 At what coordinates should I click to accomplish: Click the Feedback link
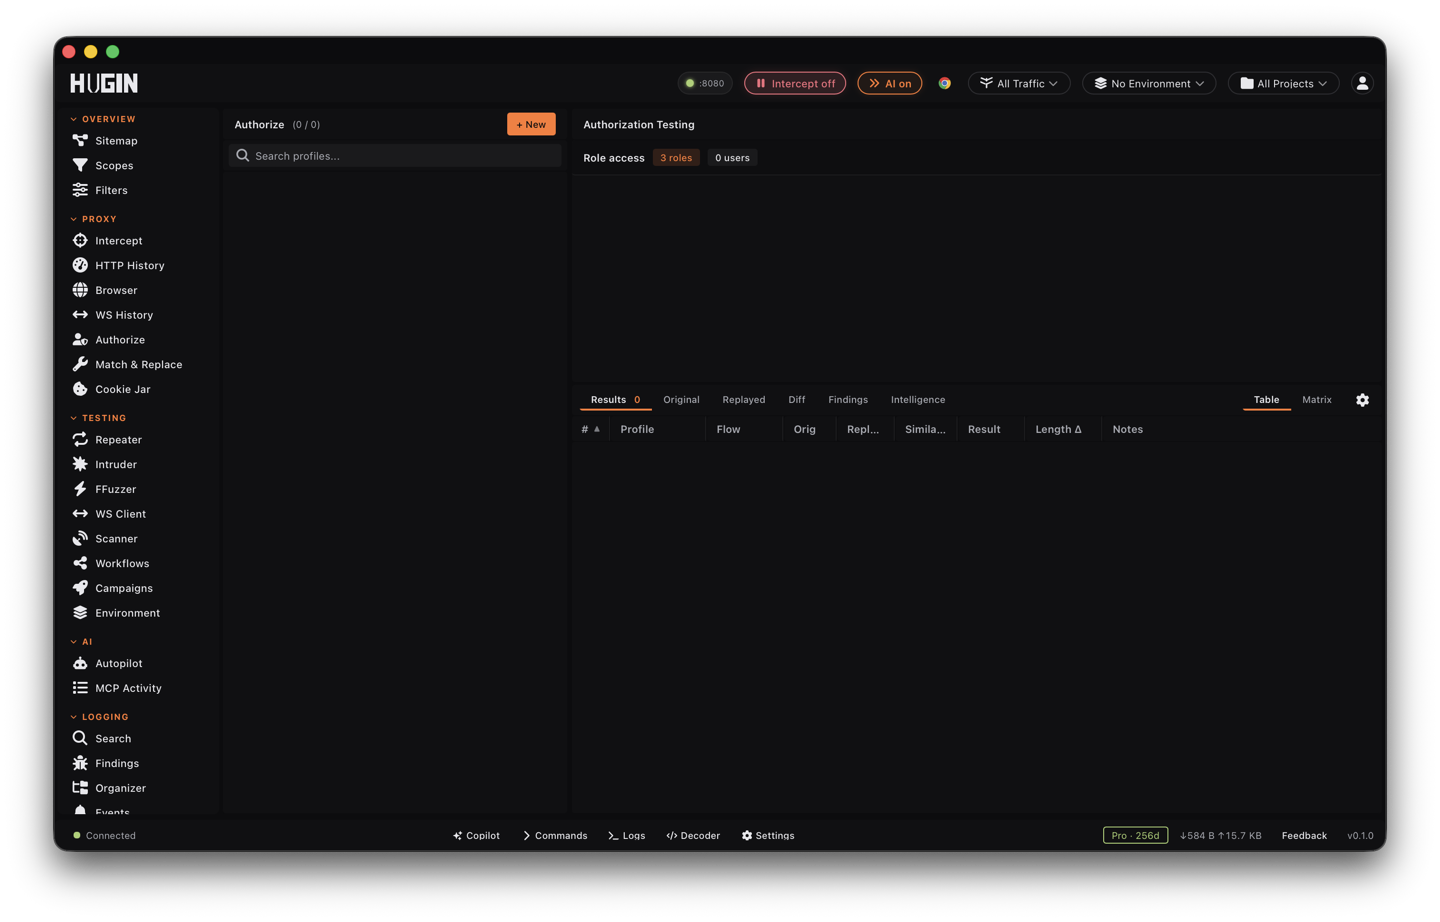click(1304, 836)
